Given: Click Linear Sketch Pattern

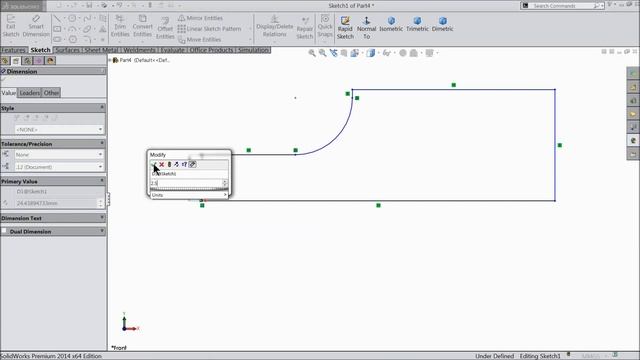Looking at the screenshot, I should coord(209,29).
